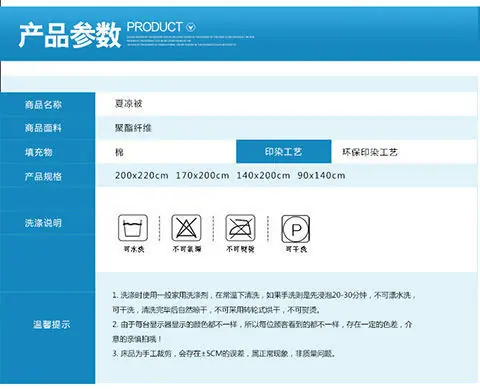Click the do-not-iron (不可熨烫) icon
Image resolution: width=480 pixels, height=389 pixels.
[x=240, y=228]
